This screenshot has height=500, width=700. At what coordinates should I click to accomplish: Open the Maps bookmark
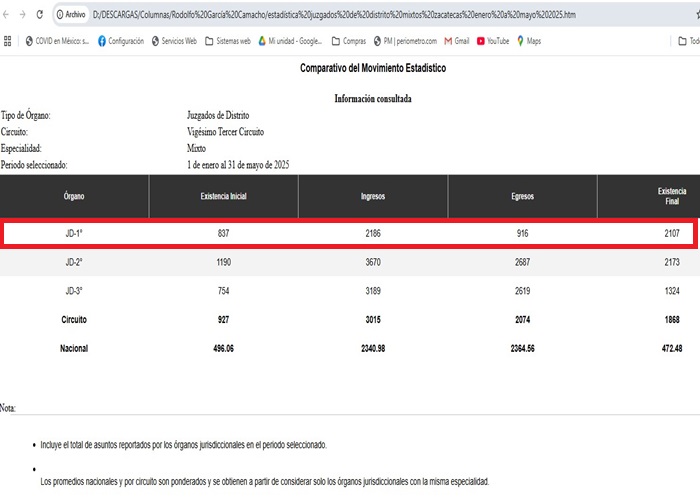(529, 41)
